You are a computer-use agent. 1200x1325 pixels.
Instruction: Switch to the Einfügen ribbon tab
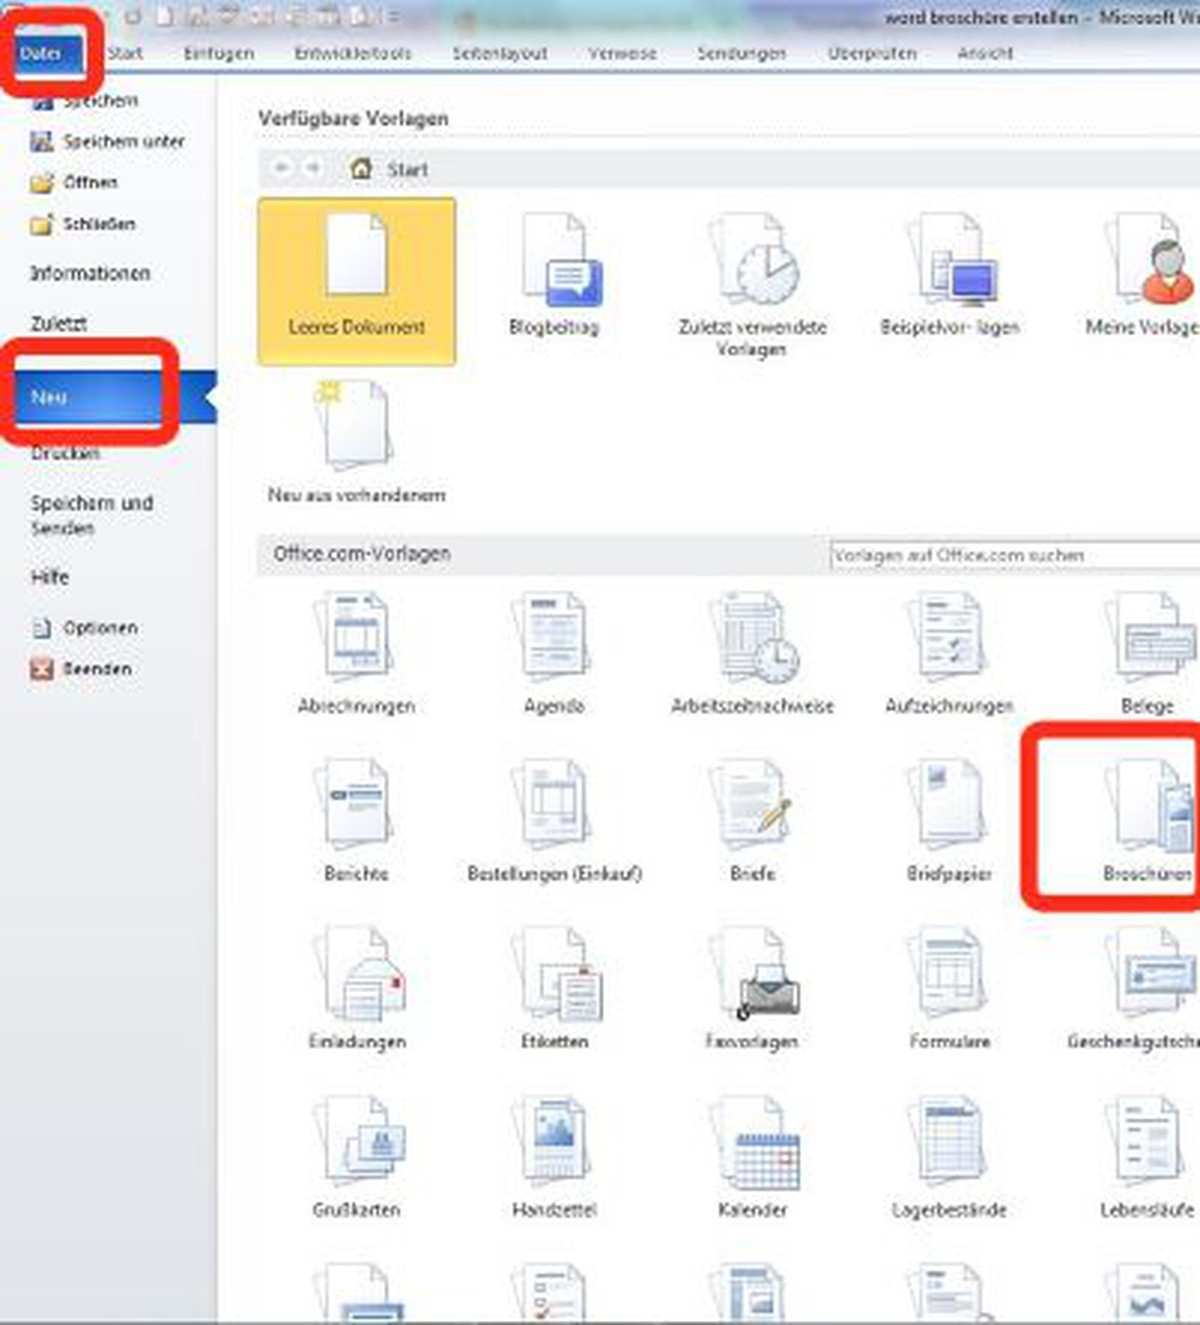218,54
